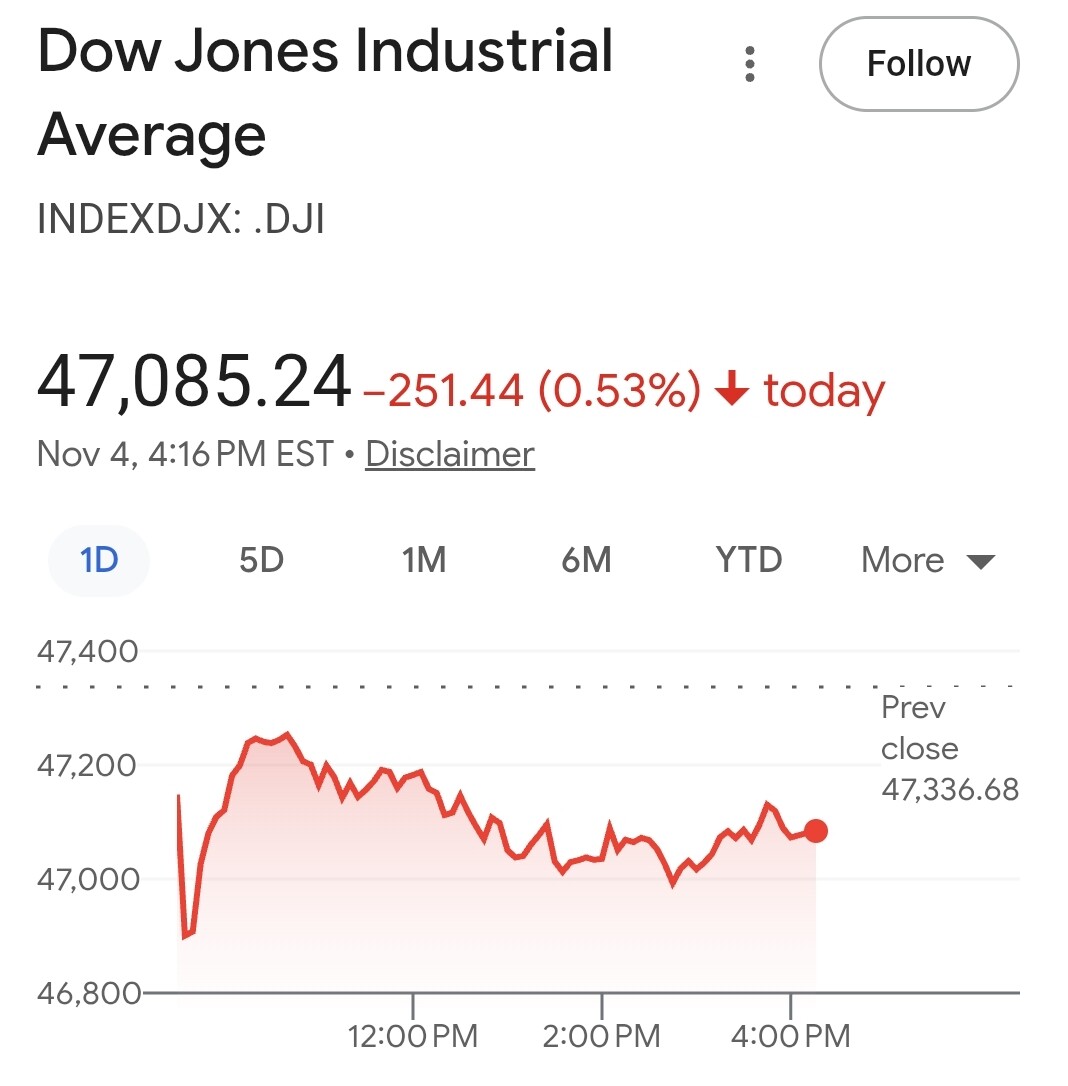Expand the More time ranges dropdown
This screenshot has height=1086, width=1068.
point(928,560)
